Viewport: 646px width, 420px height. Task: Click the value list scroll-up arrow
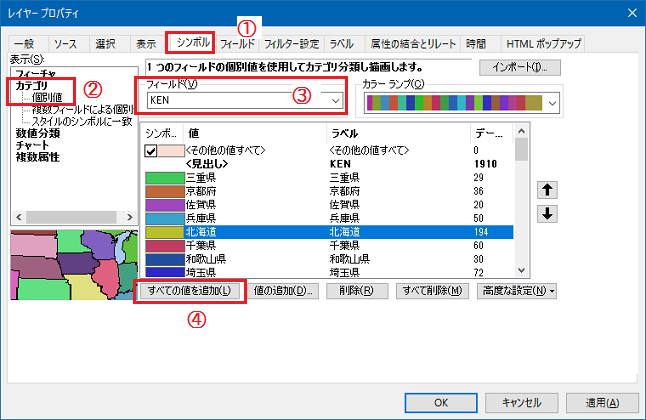[x=521, y=131]
